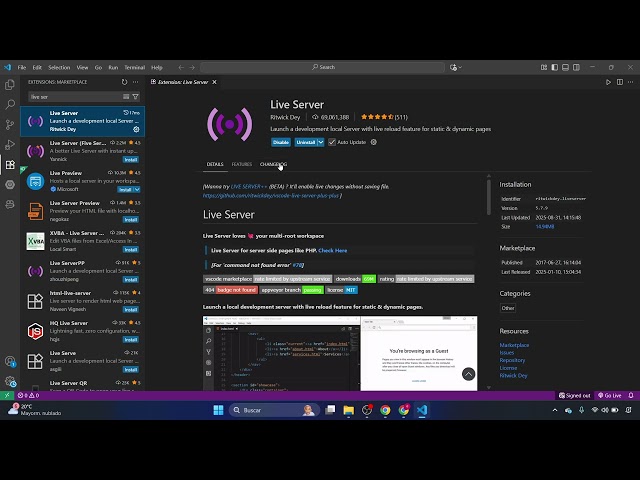The image size is (640, 480).
Task: Open the LIVE SERVER++ link
Action: pyautogui.click(x=249, y=187)
